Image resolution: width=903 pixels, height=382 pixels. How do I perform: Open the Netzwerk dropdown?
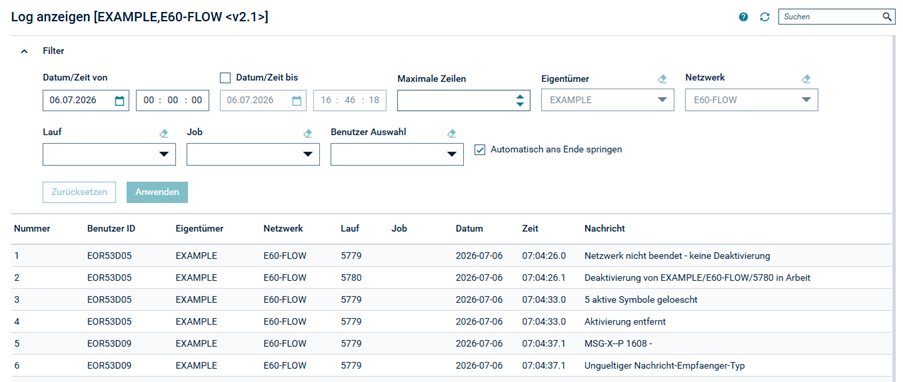(806, 100)
